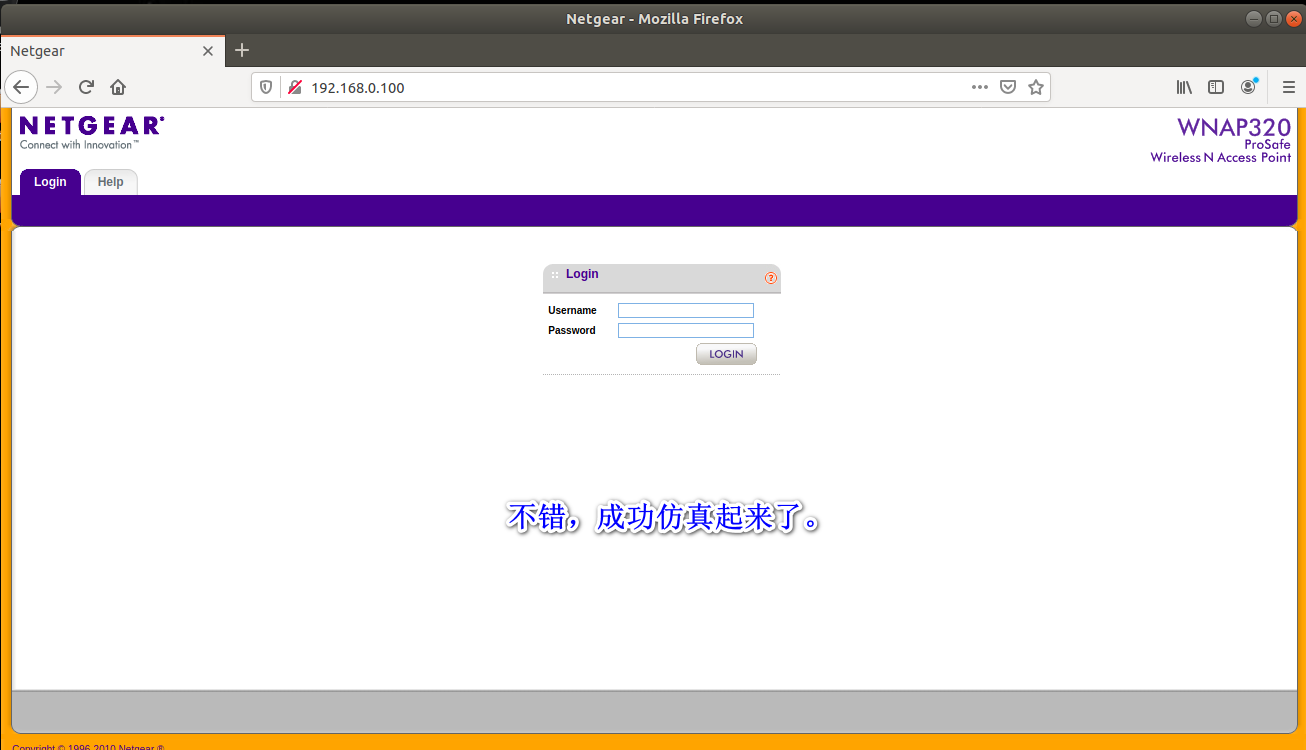Open Library bookmarks and history icon
This screenshot has width=1306, height=750.
(x=1184, y=87)
